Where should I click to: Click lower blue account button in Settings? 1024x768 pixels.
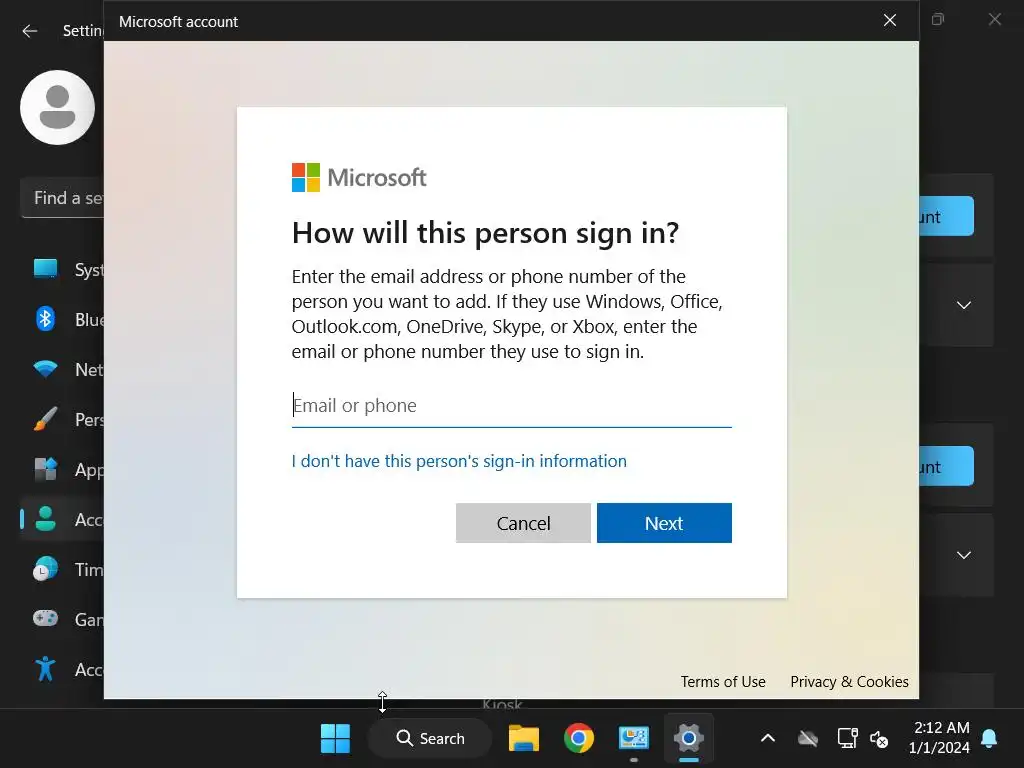click(x=946, y=466)
